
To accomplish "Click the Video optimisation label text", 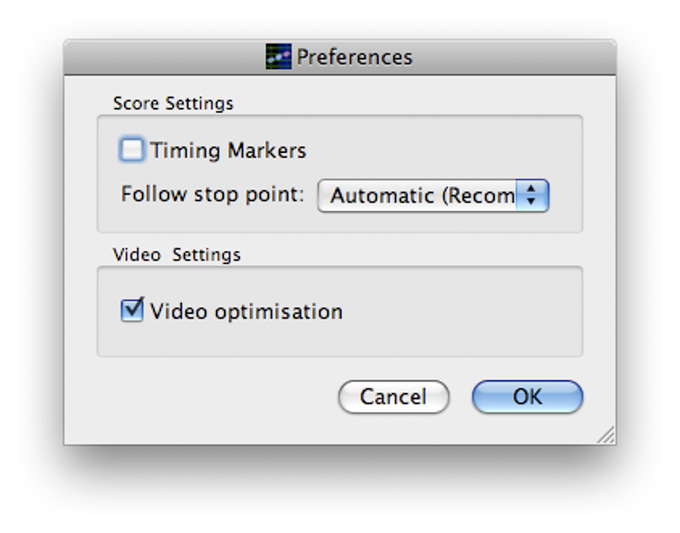I will 246,311.
